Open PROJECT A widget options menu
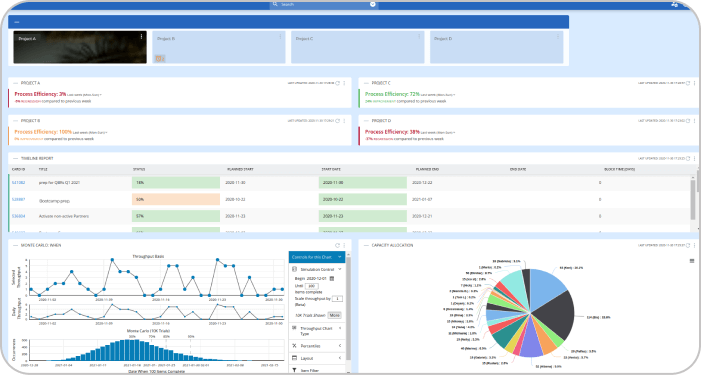This screenshot has width=701, height=375. point(344,83)
